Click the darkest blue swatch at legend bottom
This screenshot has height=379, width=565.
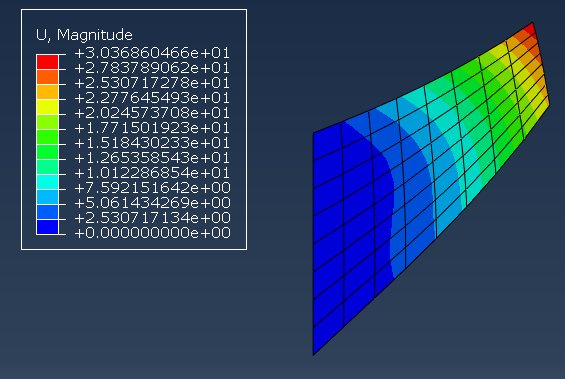click(47, 227)
